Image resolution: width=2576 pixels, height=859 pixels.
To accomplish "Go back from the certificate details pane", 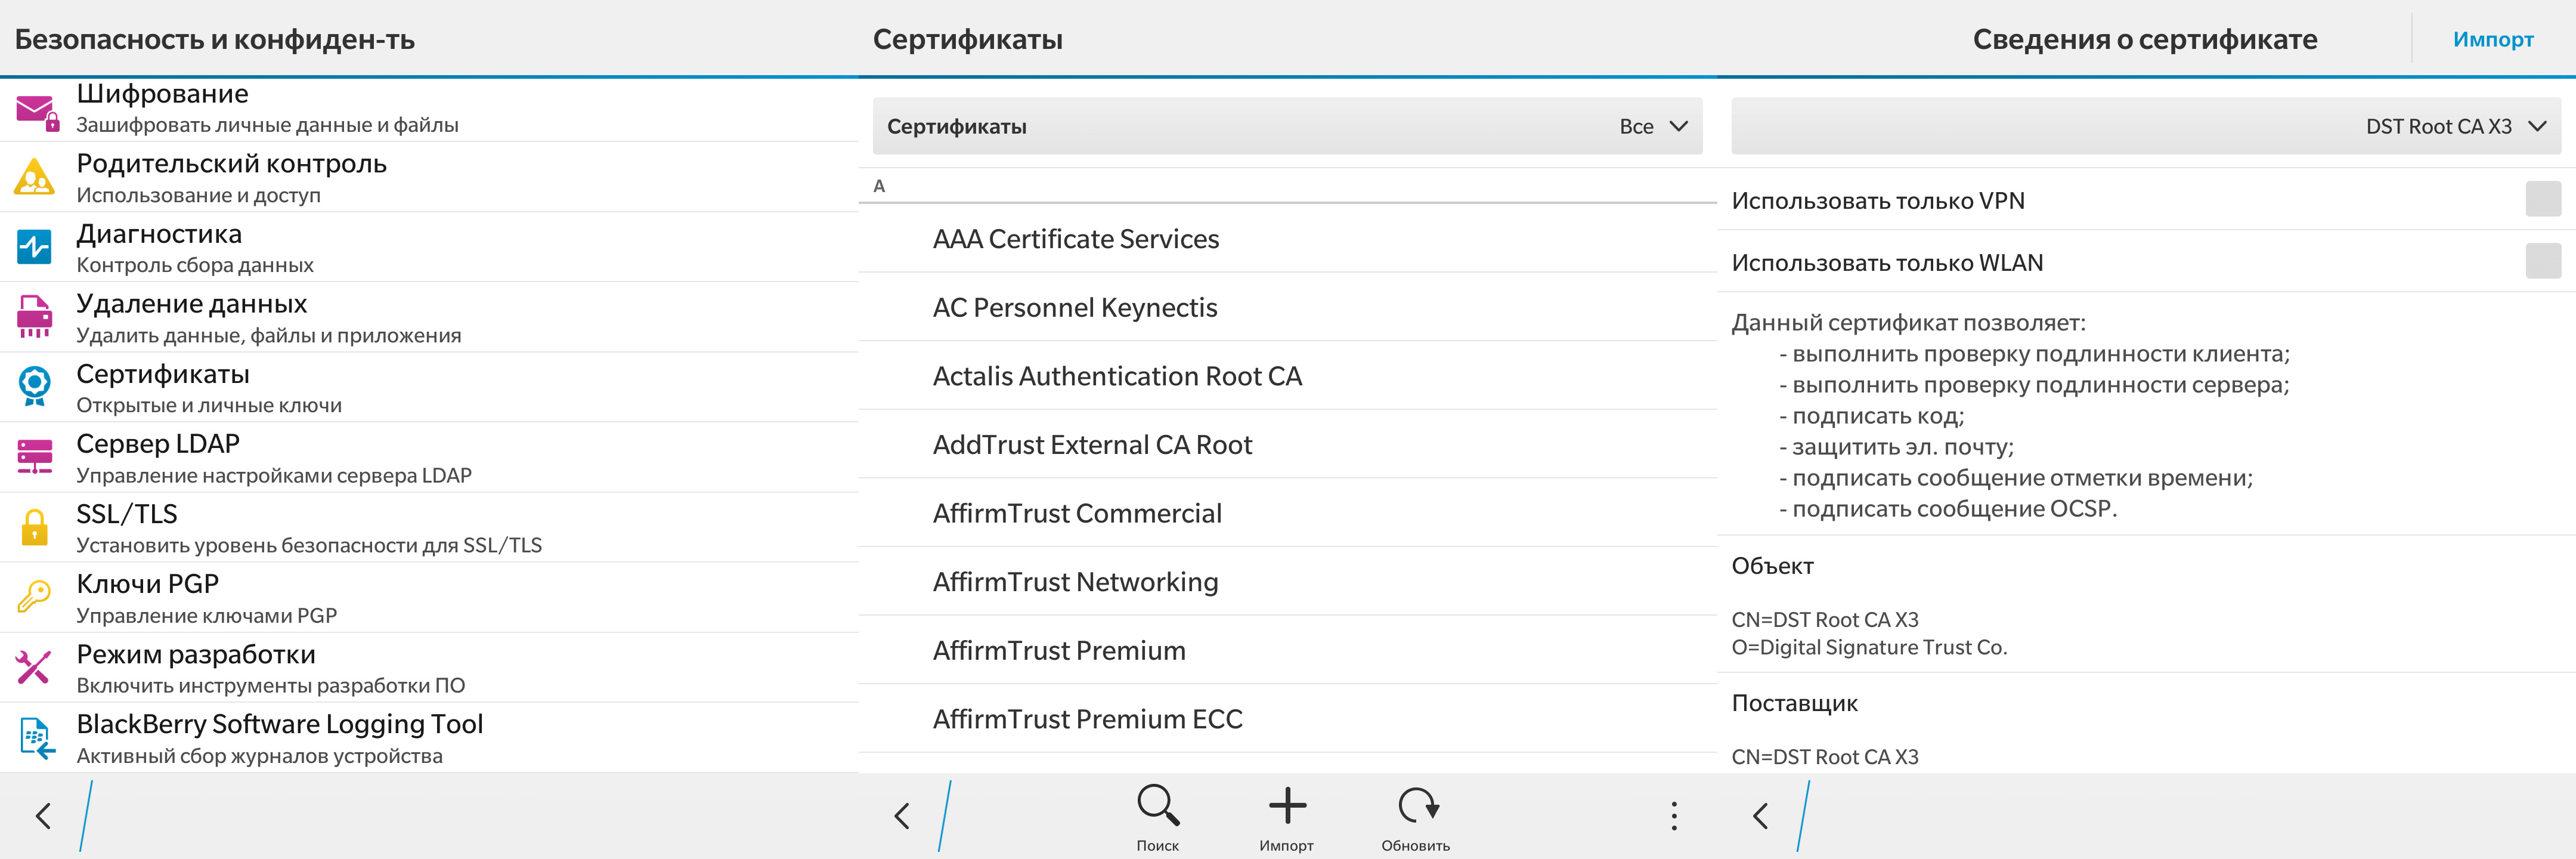I will tap(1761, 816).
